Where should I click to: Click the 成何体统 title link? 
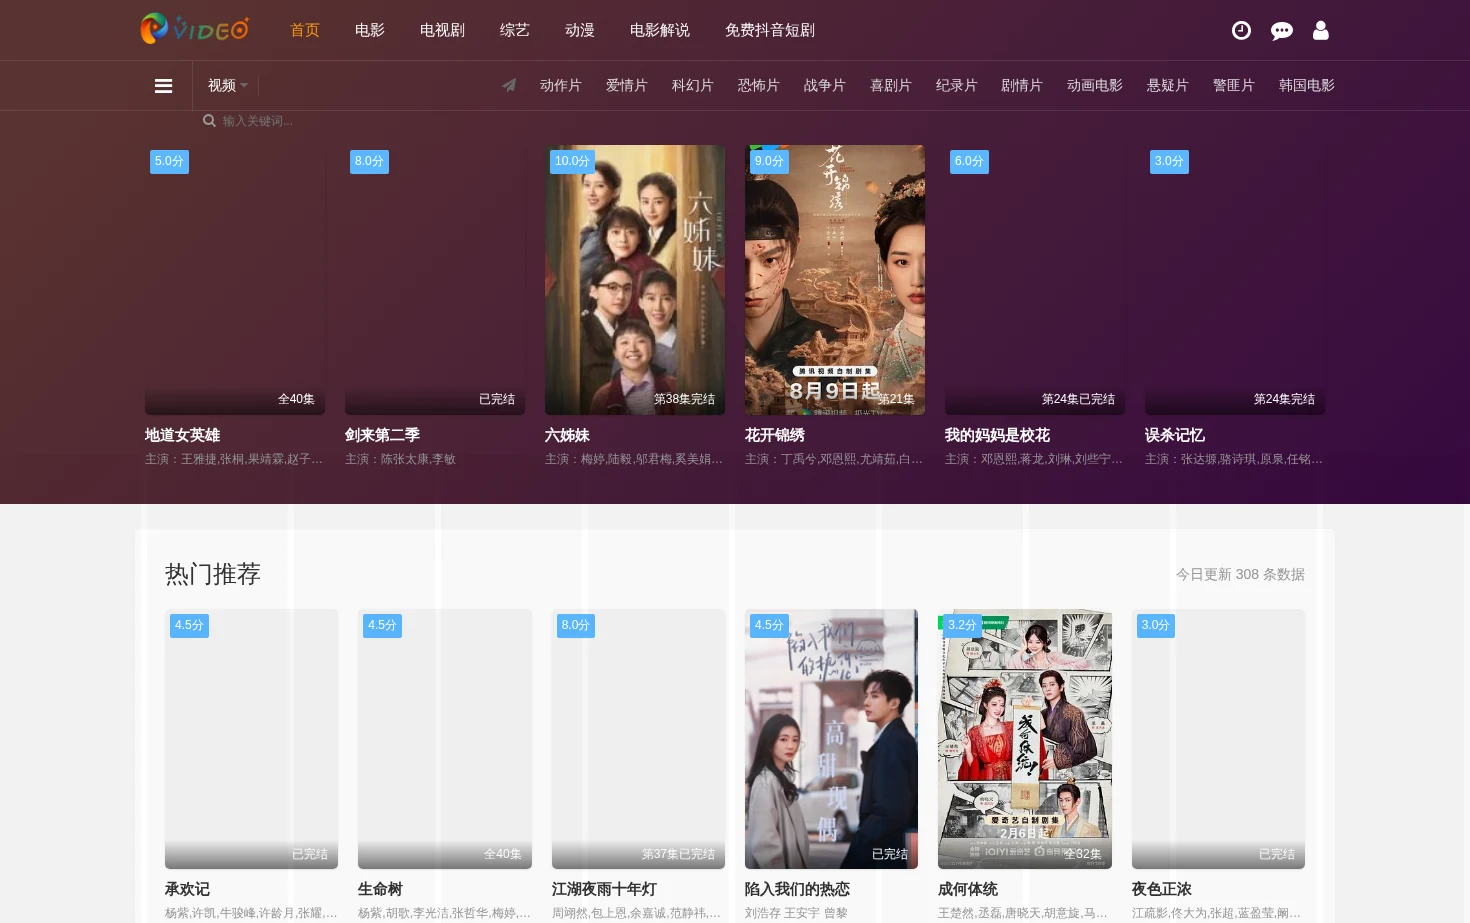coord(968,889)
